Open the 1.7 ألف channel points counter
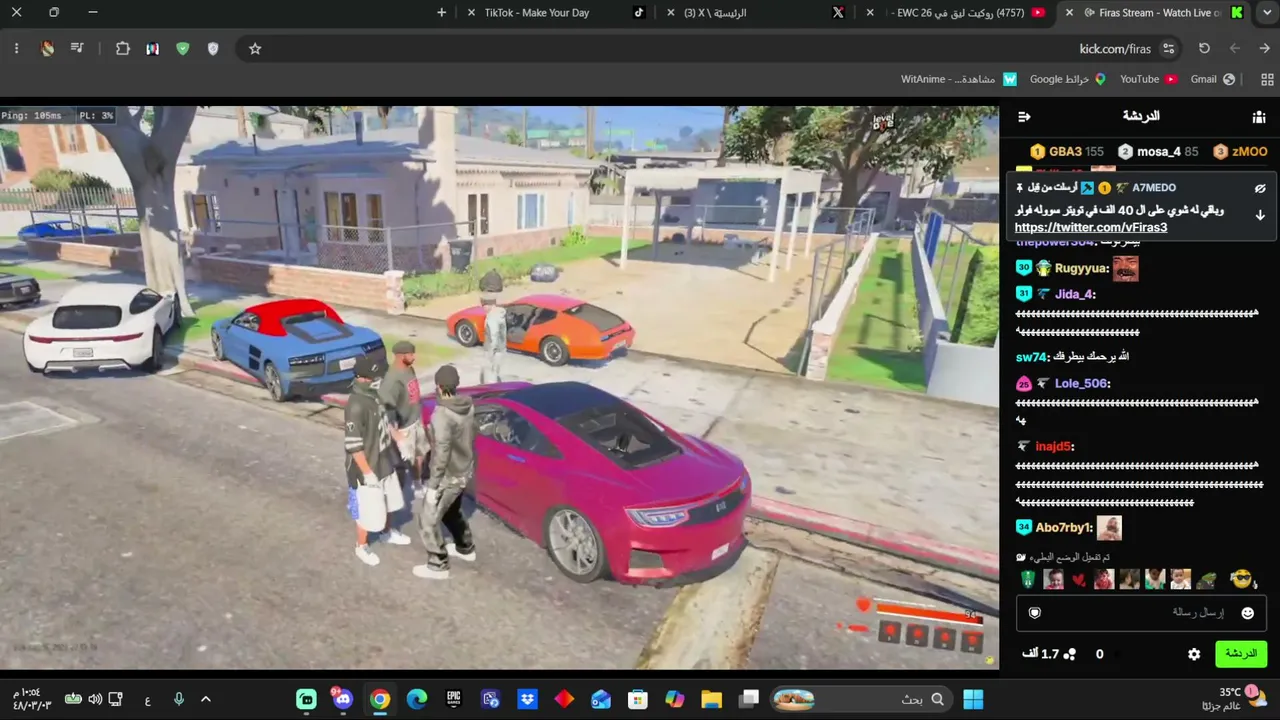 pyautogui.click(x=1048, y=654)
